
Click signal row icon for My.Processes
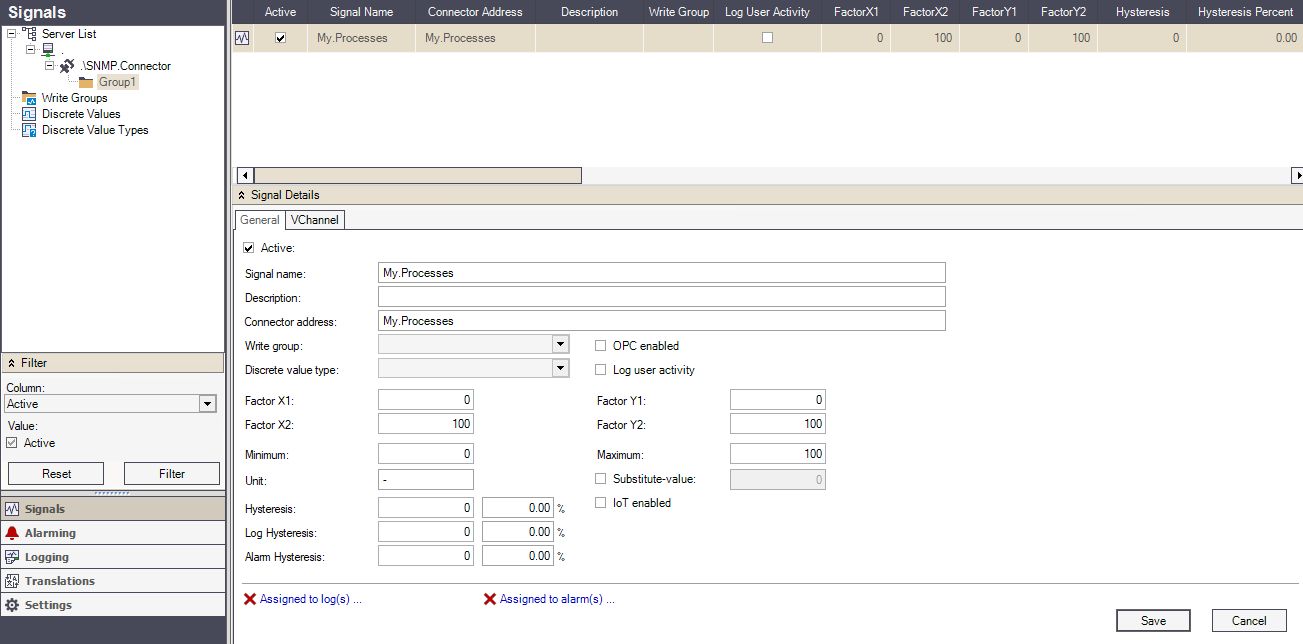click(x=242, y=39)
